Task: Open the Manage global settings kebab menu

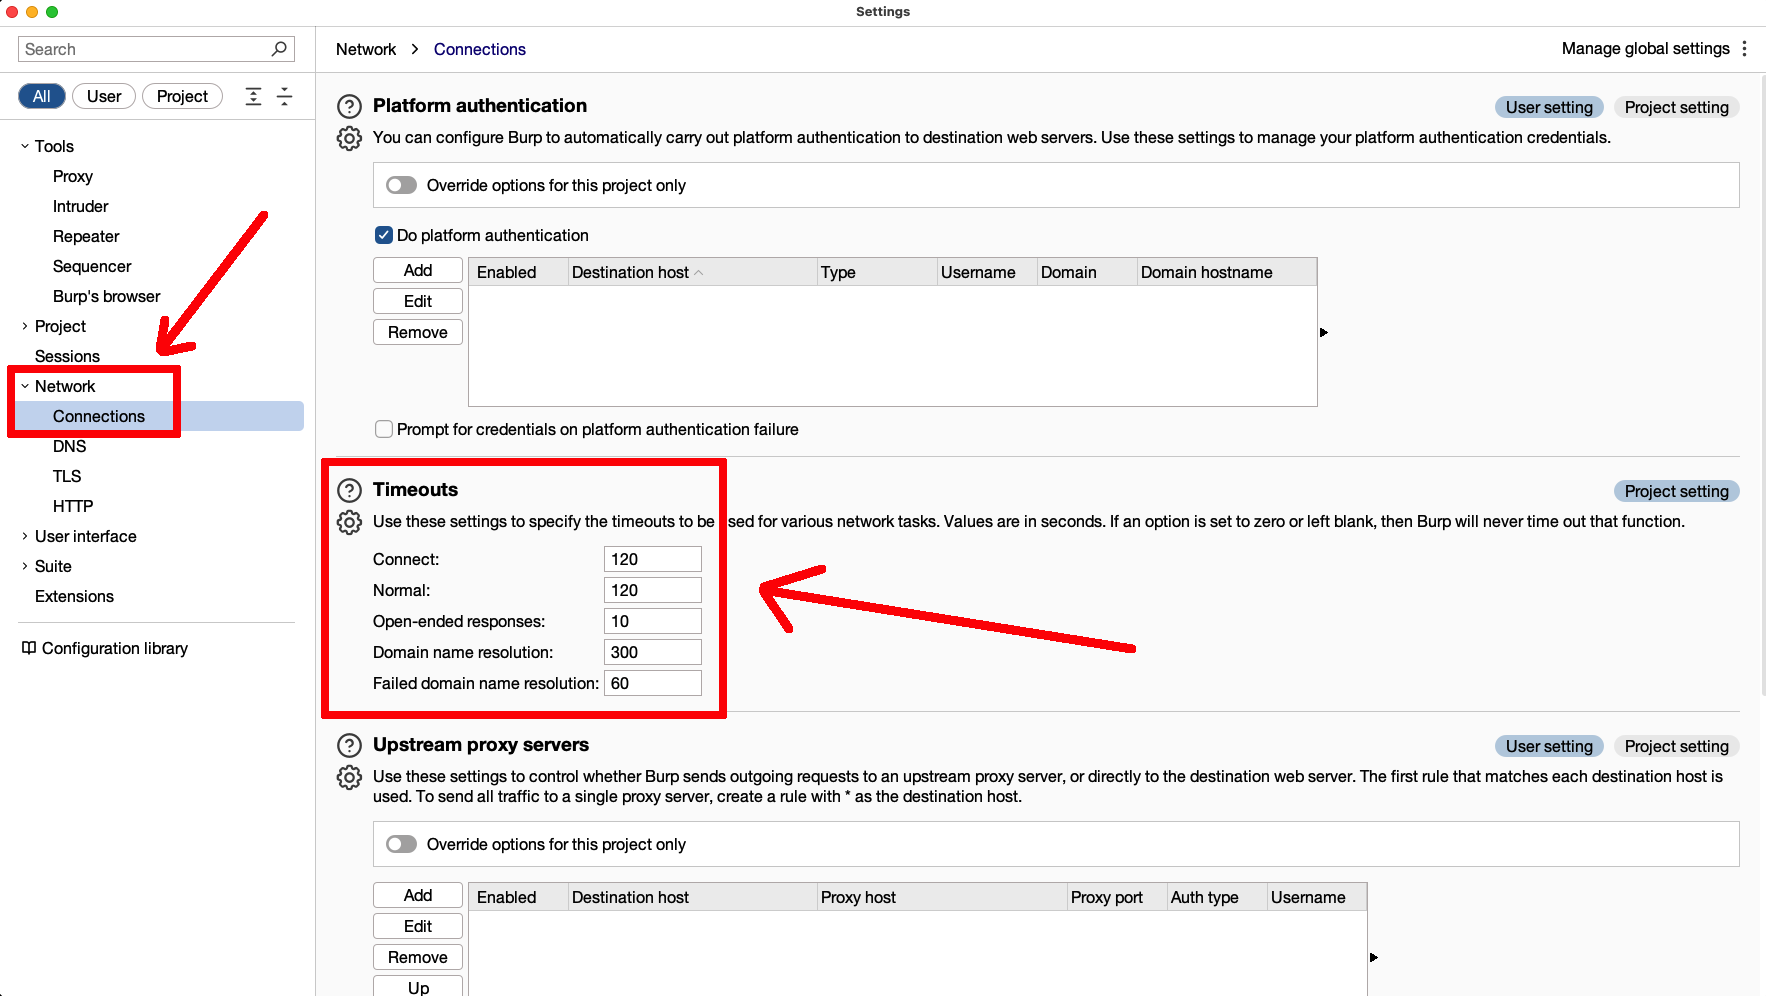Action: pos(1744,49)
